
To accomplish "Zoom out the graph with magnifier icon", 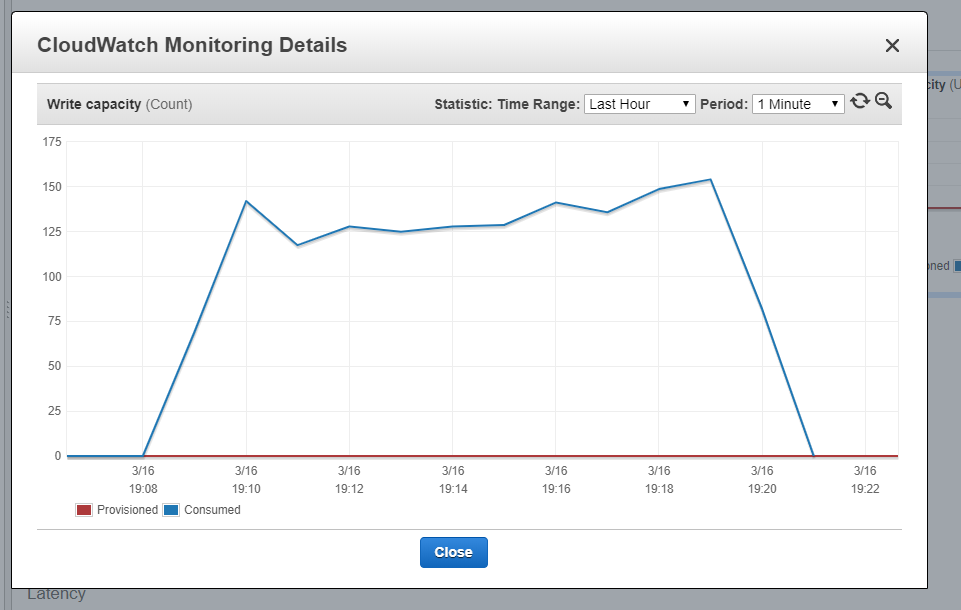I will tap(883, 101).
